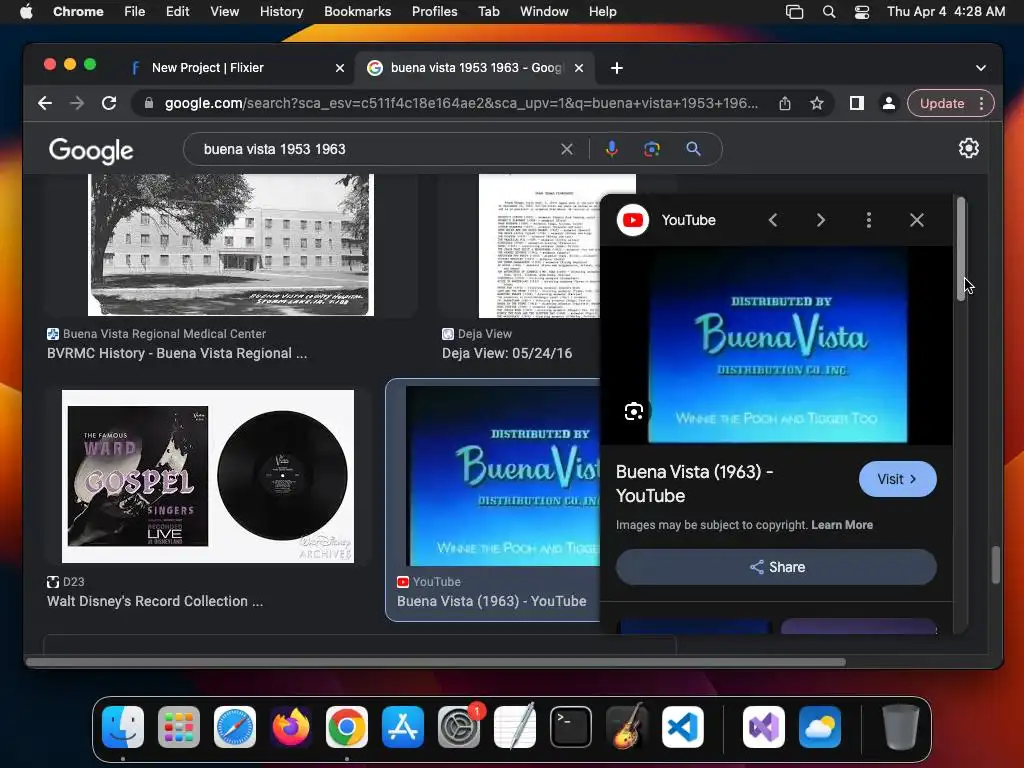Open the Trash in the Dock
This screenshot has width=1024, height=768.
pos(901,727)
